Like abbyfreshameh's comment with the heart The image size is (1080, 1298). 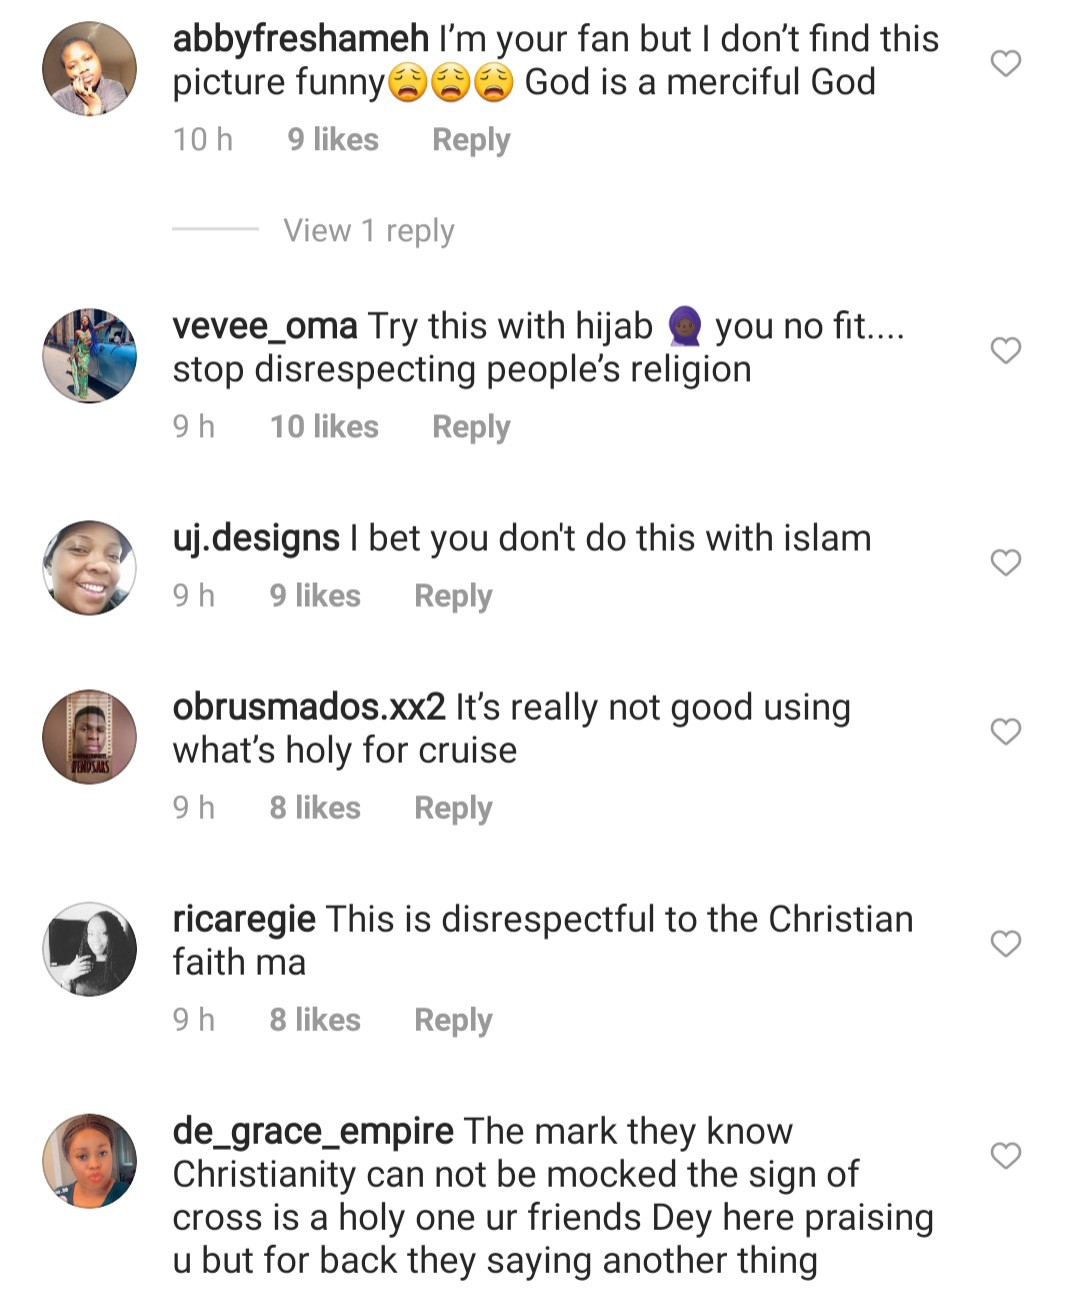tap(1005, 63)
